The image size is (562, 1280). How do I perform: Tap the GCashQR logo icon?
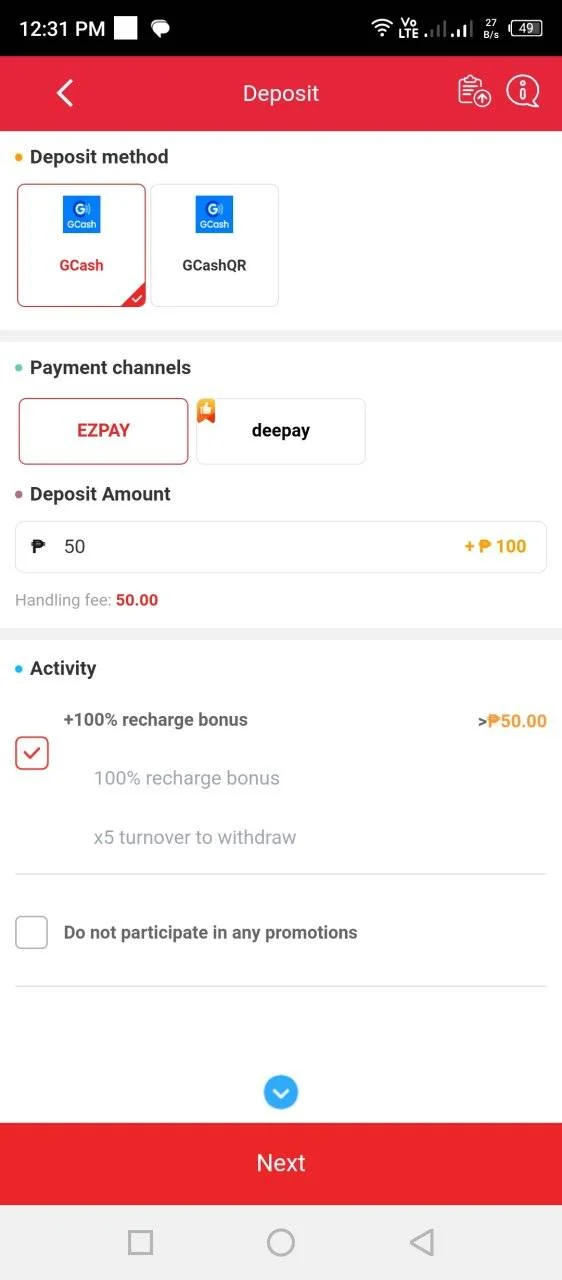[214, 215]
